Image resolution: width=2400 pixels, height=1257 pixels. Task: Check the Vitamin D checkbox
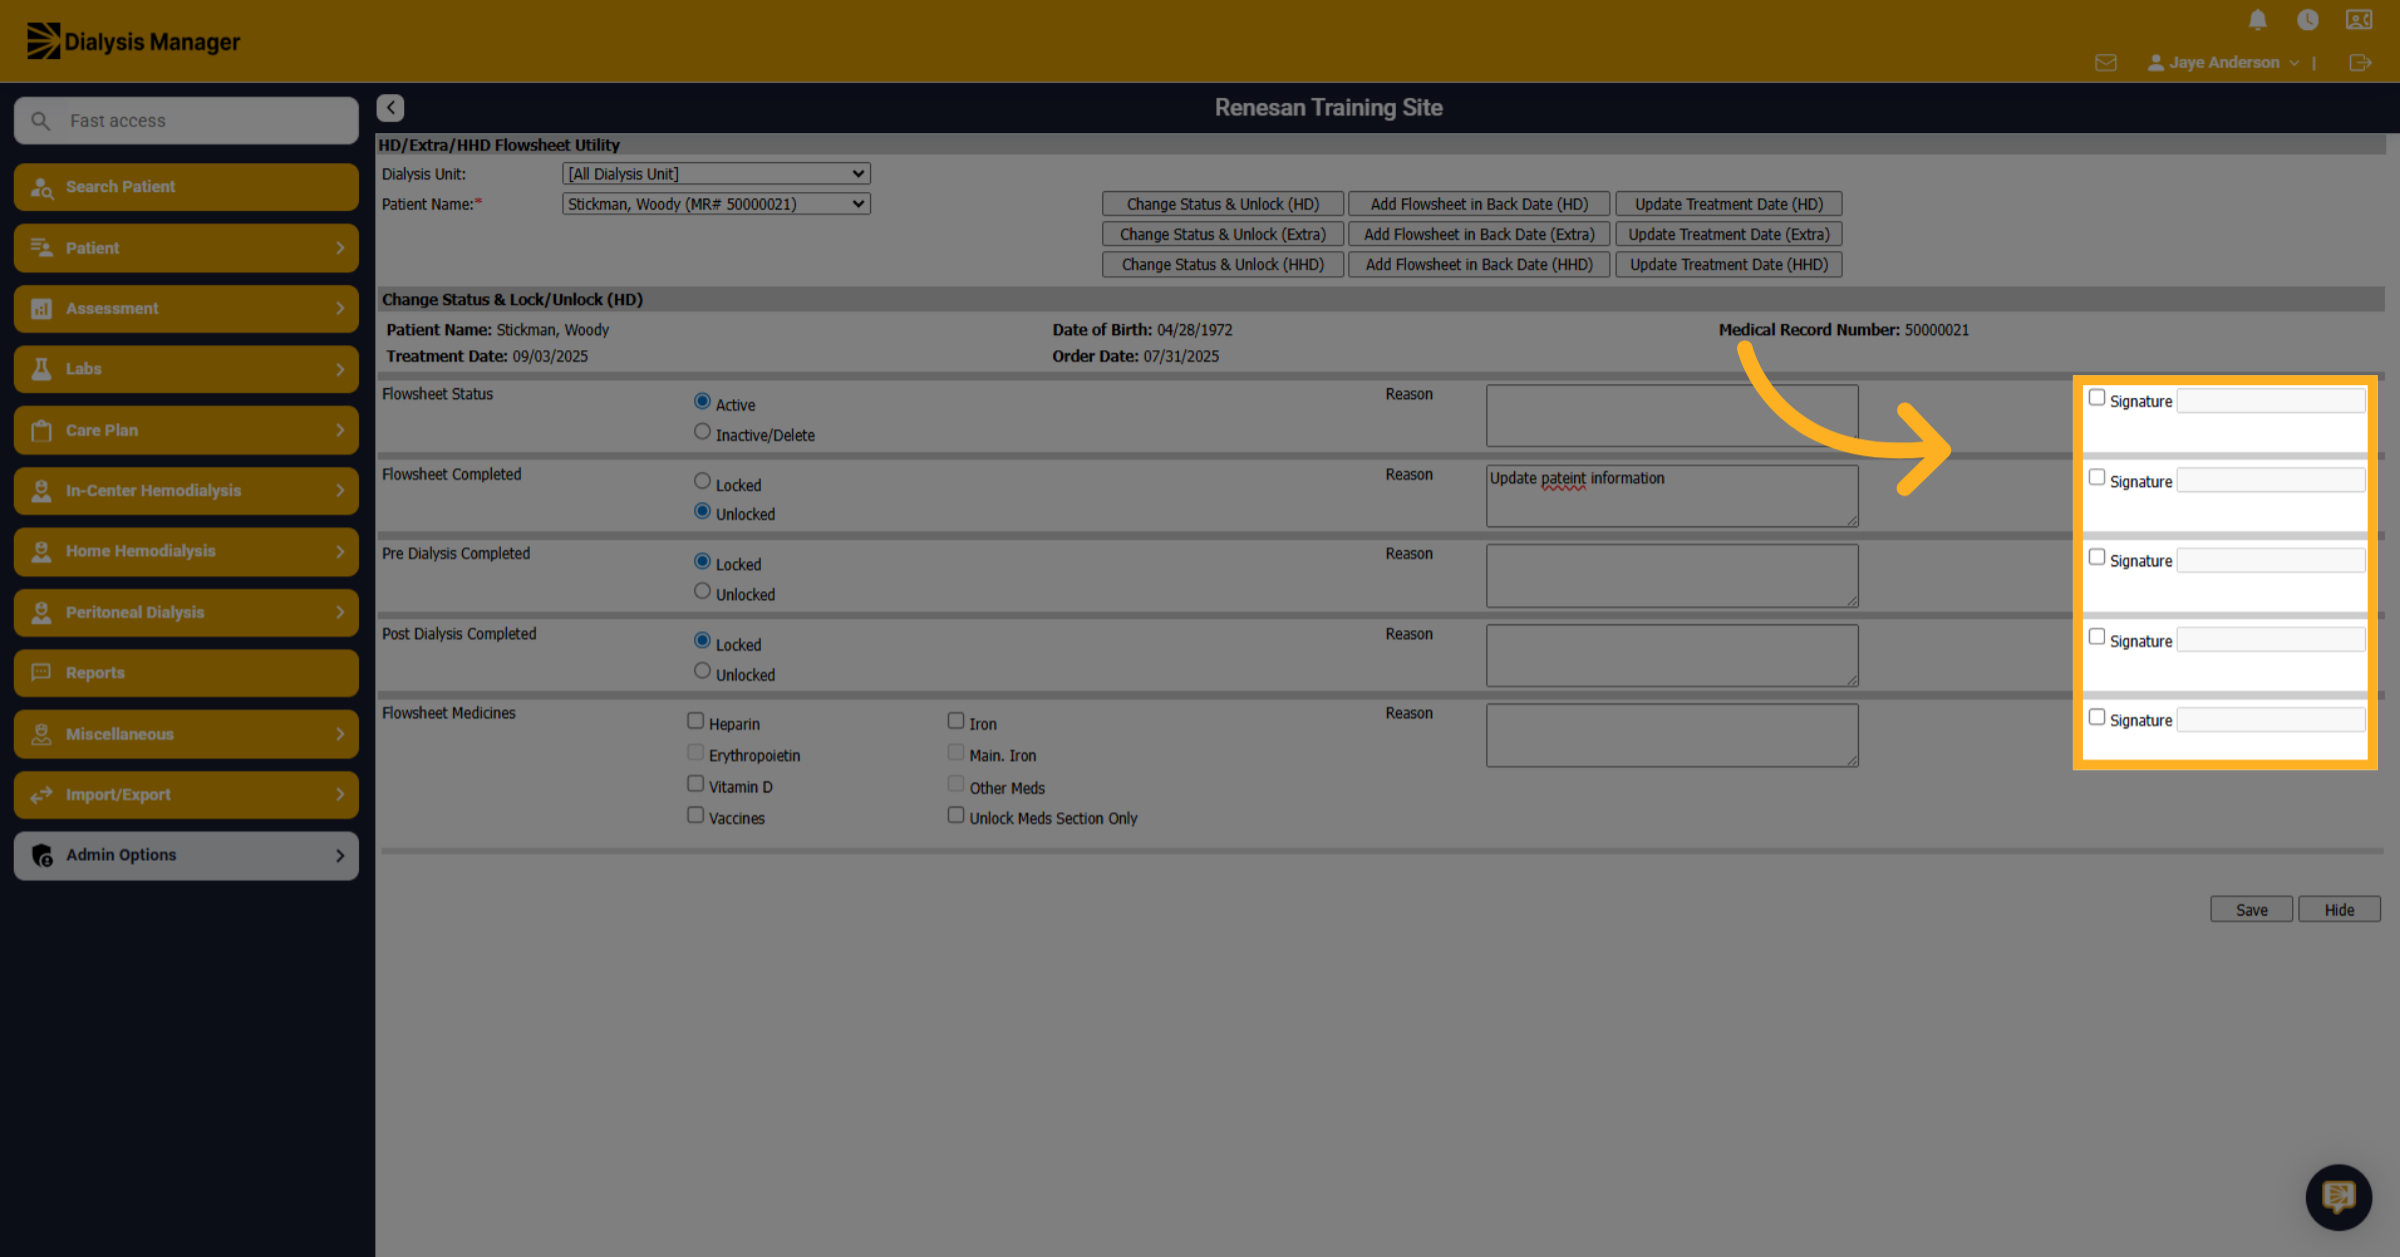(x=695, y=784)
